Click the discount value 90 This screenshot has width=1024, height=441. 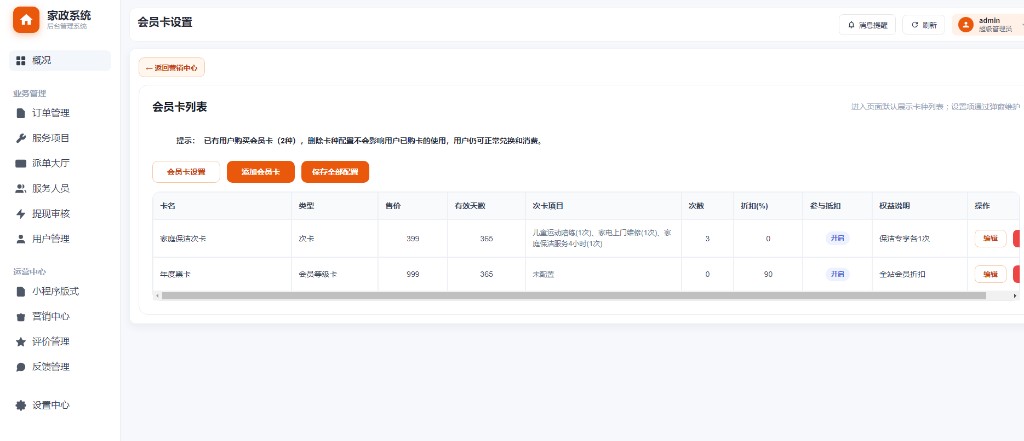pos(768,274)
